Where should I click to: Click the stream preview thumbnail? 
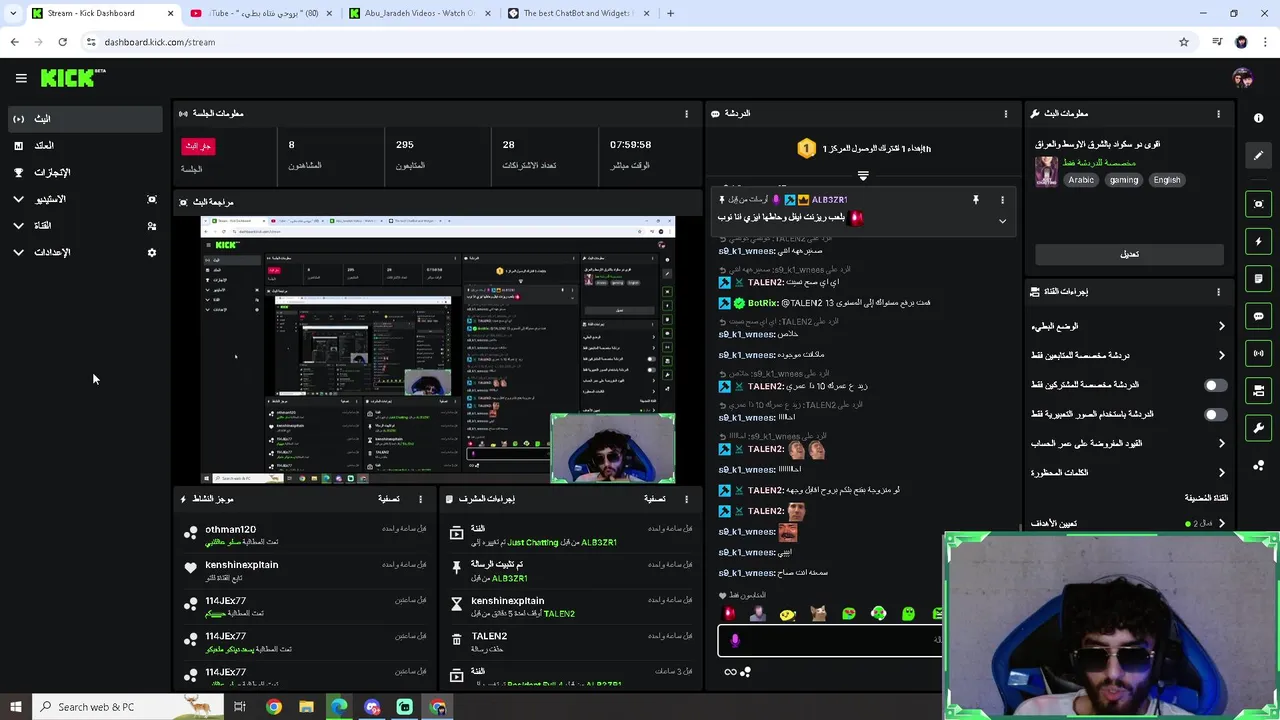pyautogui.click(x=438, y=350)
